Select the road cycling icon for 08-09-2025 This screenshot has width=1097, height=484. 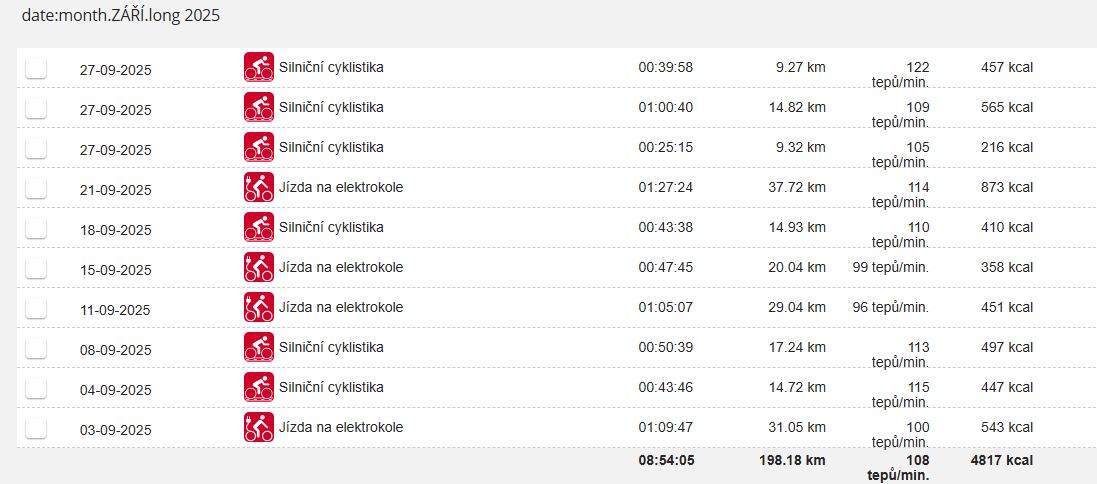pyautogui.click(x=259, y=347)
